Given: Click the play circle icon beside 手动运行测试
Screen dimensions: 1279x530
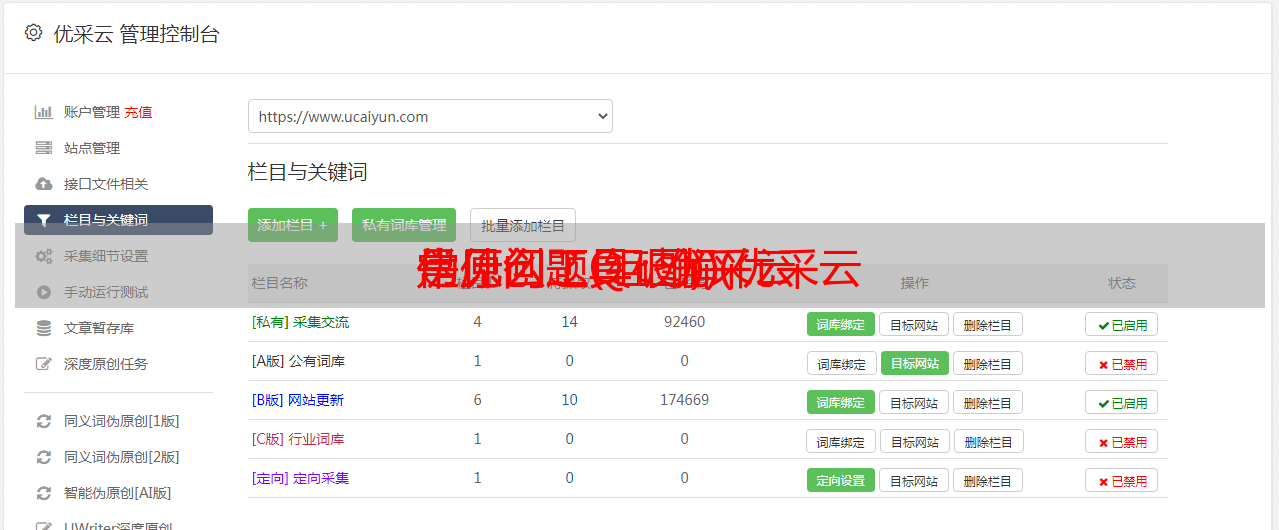Looking at the screenshot, I should (43, 292).
